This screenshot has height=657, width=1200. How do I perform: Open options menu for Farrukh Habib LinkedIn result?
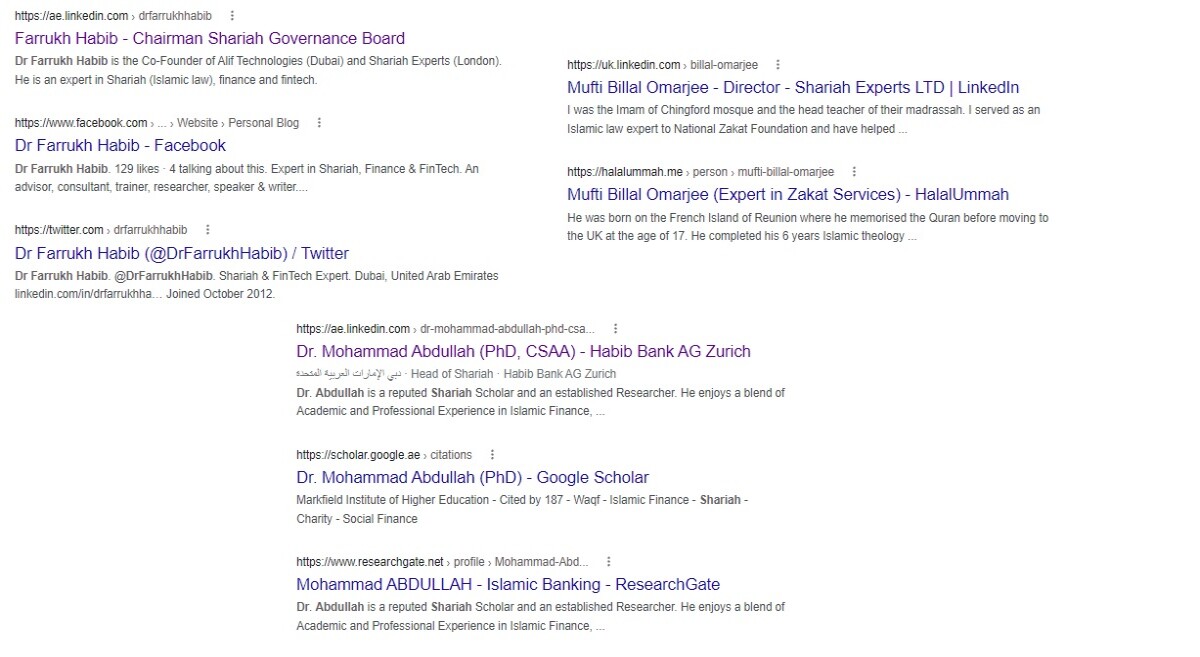click(233, 16)
